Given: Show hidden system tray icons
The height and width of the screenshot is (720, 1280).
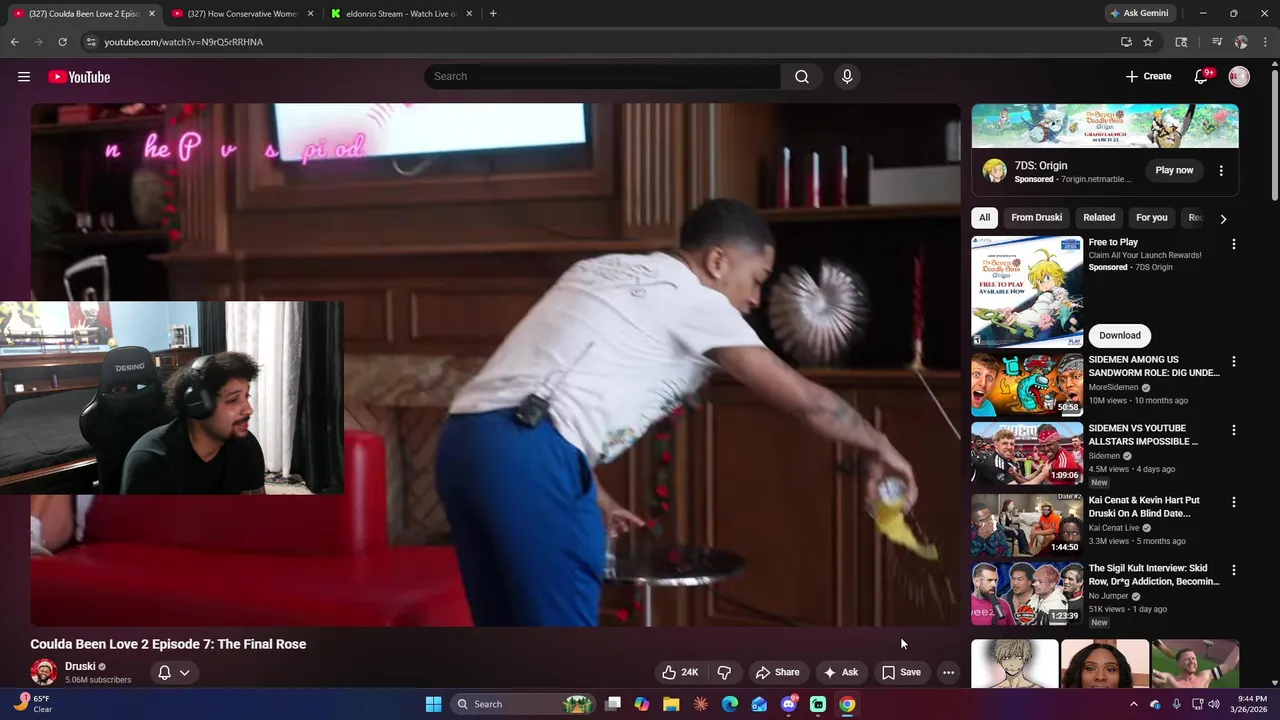Looking at the screenshot, I should click(1133, 704).
